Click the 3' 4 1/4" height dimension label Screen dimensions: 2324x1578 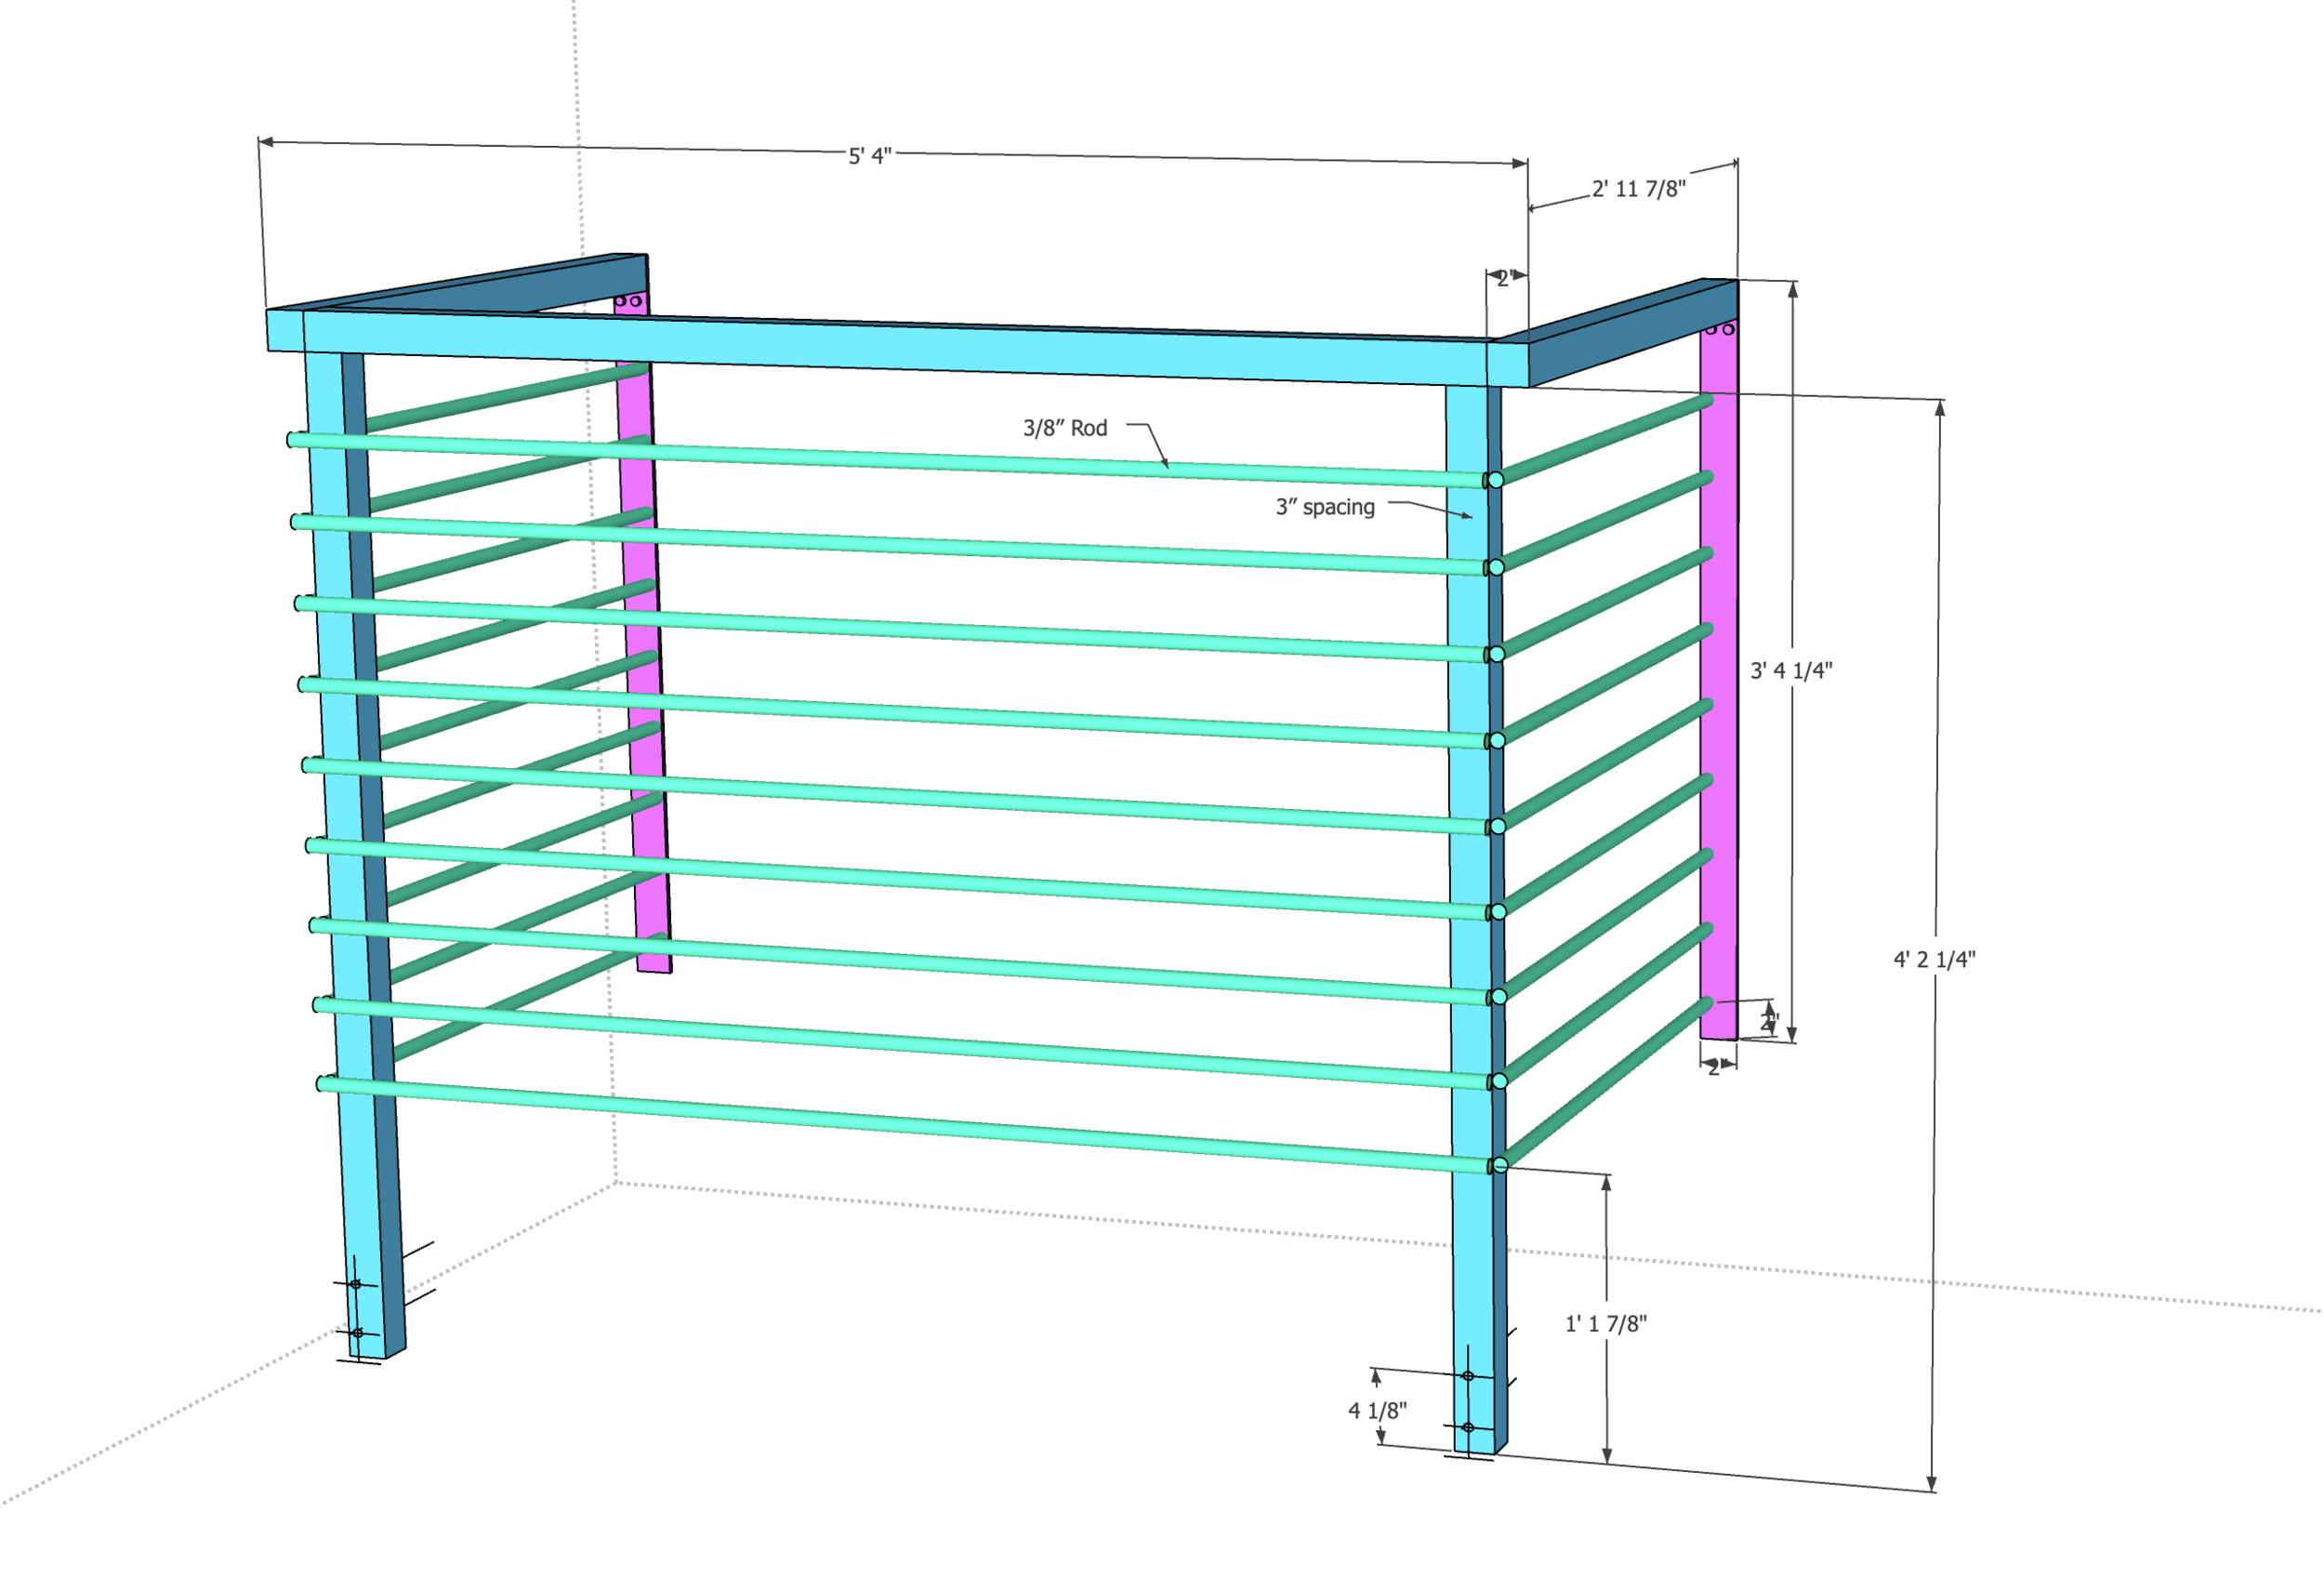click(x=1791, y=671)
